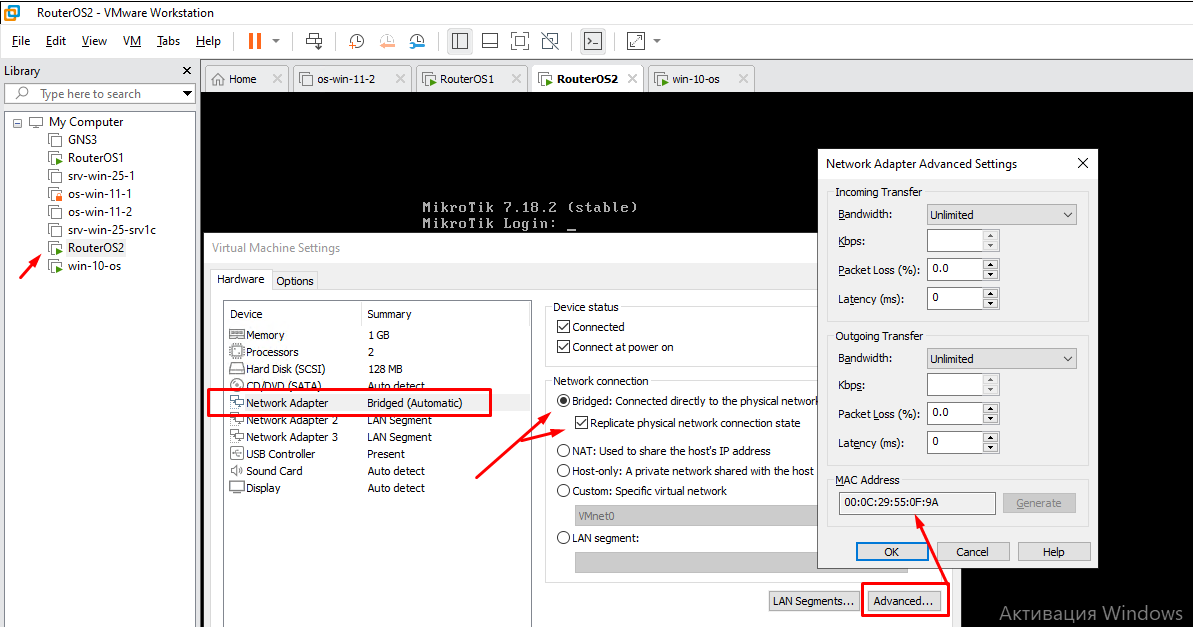The height and width of the screenshot is (627, 1193).
Task: Select the Memory device row
Action: tap(377, 335)
